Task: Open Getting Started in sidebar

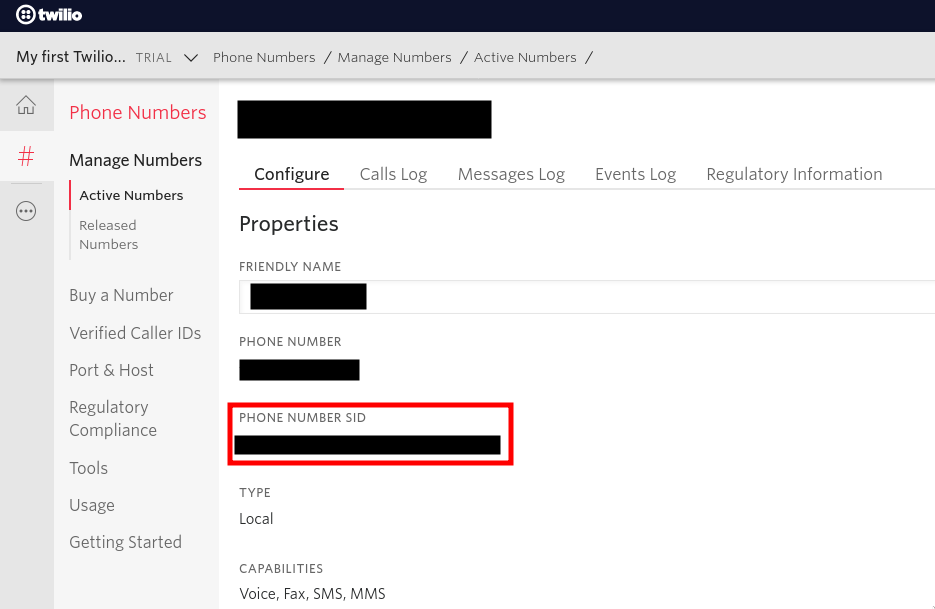Action: pyautogui.click(x=125, y=542)
